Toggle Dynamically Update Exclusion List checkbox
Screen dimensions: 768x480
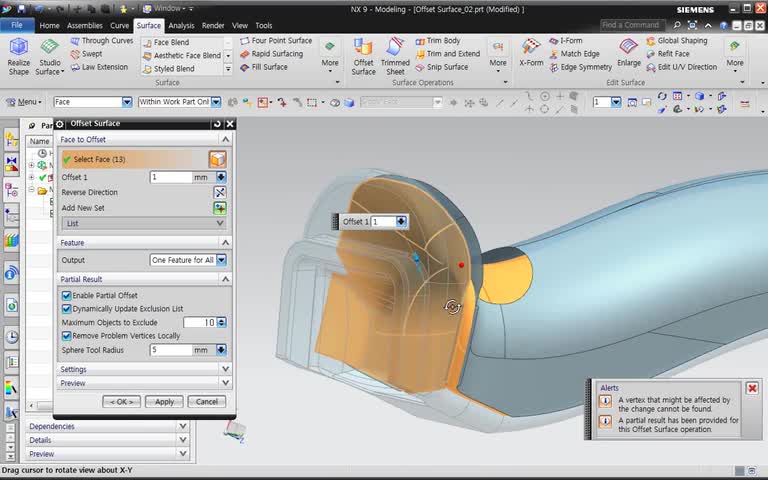[x=67, y=309]
